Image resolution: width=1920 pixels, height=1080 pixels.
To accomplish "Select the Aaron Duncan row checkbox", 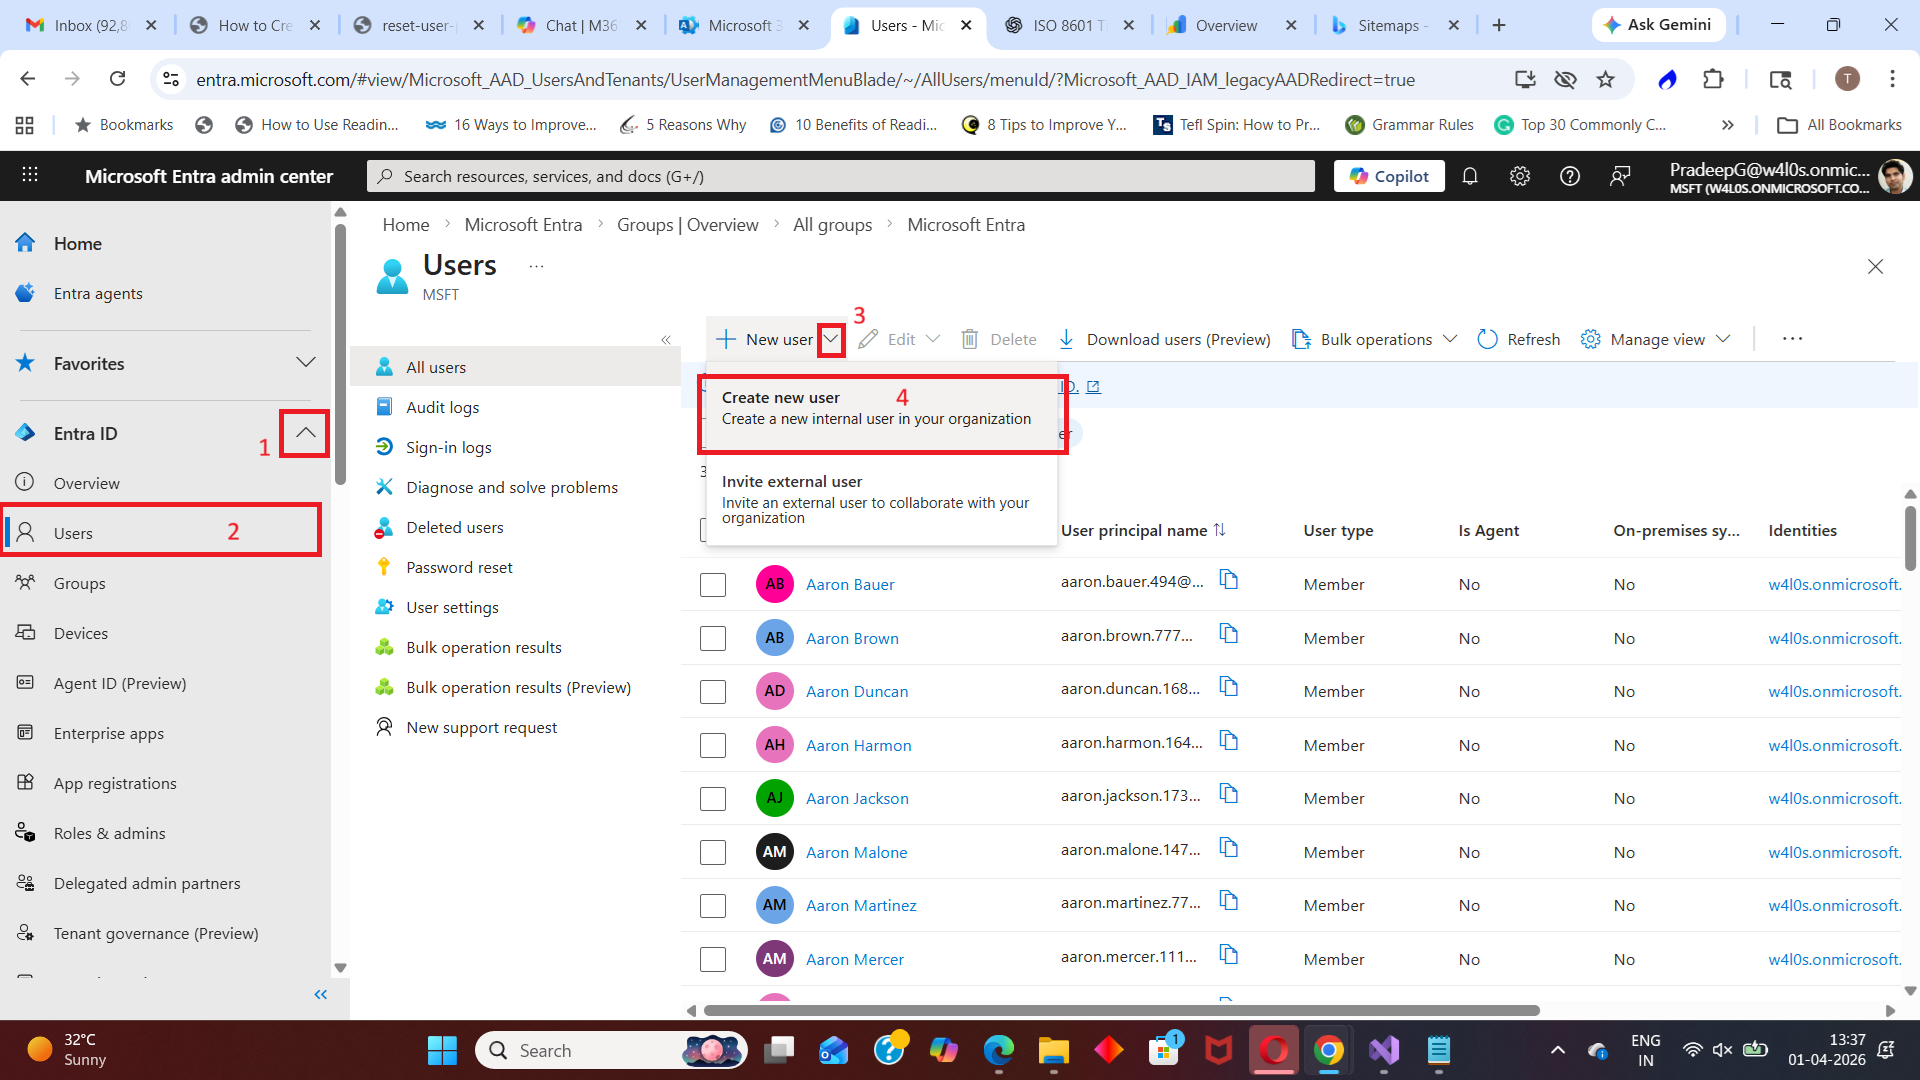I will tap(713, 692).
